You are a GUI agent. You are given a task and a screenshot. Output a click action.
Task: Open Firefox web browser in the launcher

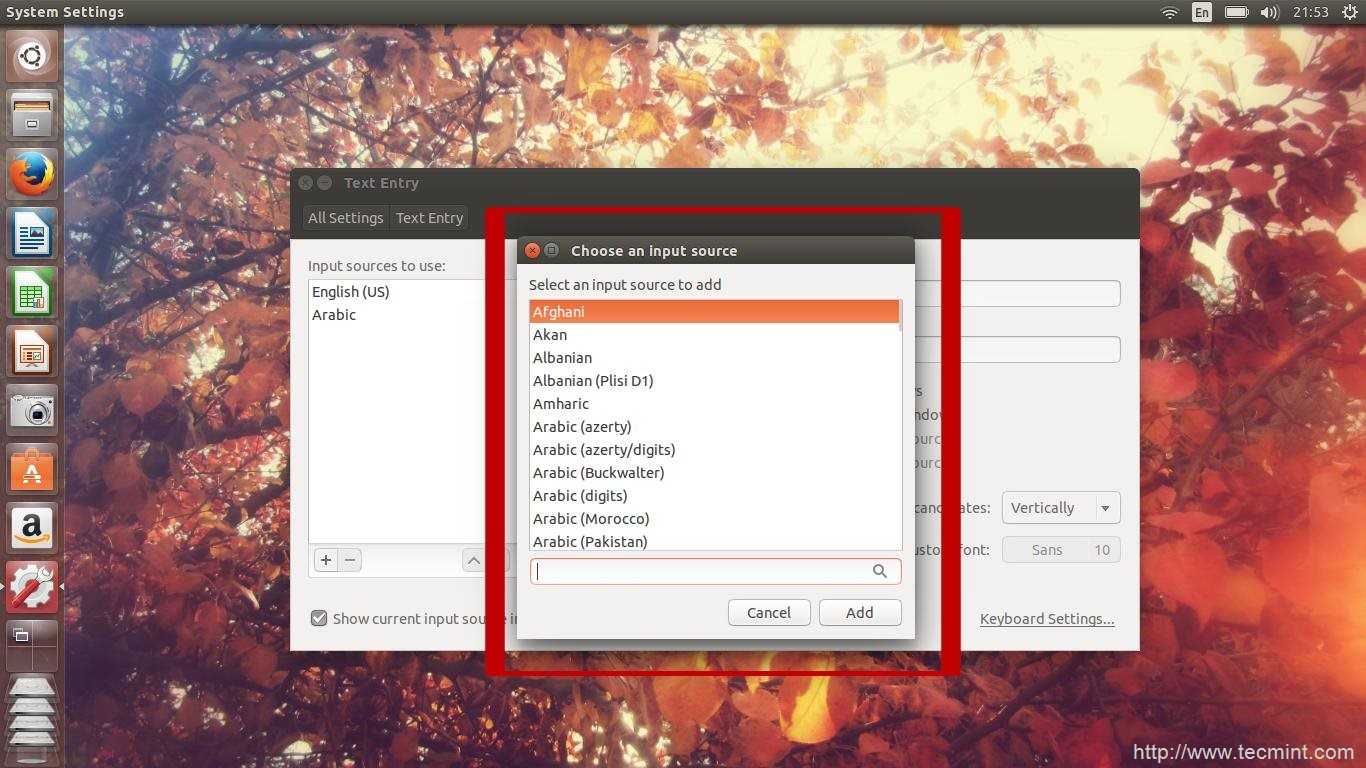[x=32, y=174]
